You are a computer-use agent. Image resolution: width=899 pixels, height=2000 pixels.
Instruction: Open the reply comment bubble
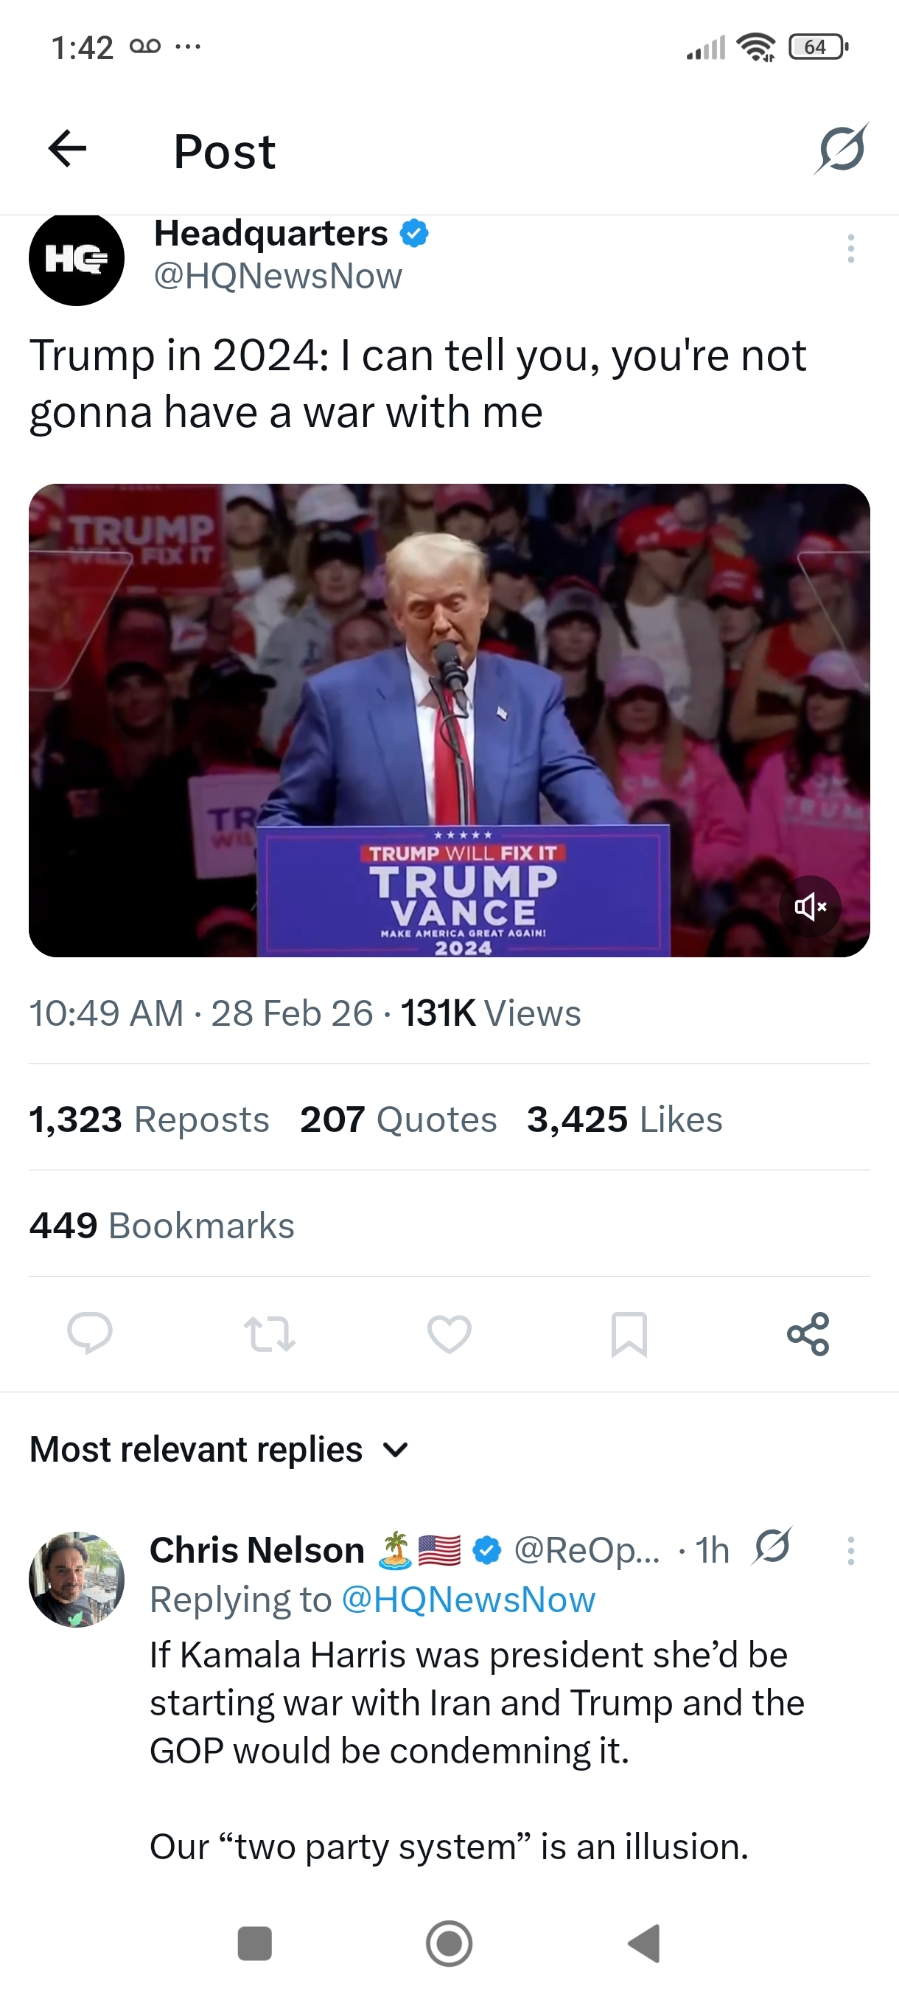[x=89, y=1333]
